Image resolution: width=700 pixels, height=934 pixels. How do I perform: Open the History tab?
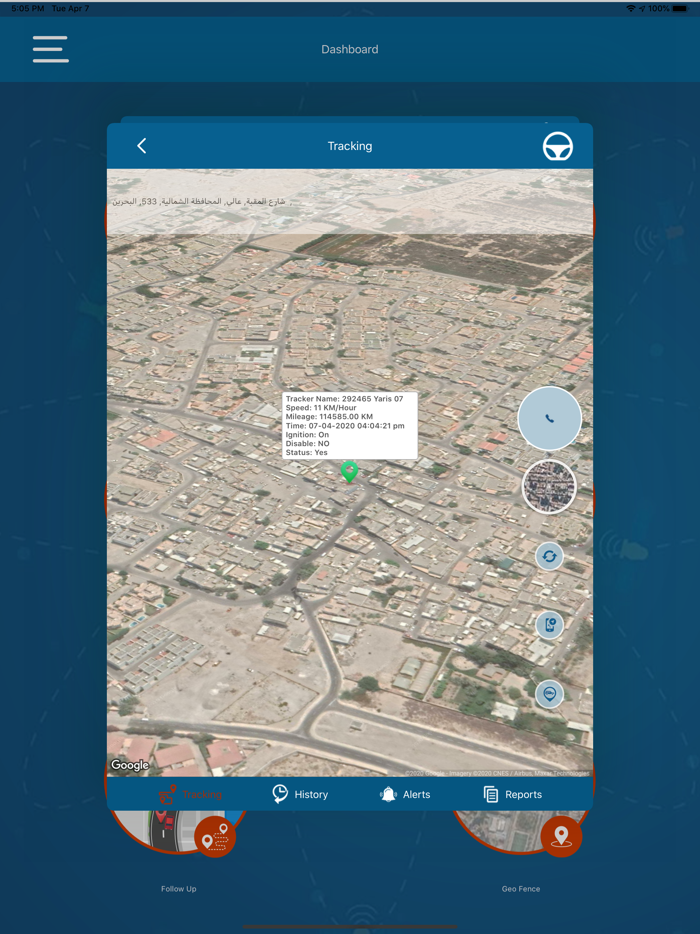300,794
